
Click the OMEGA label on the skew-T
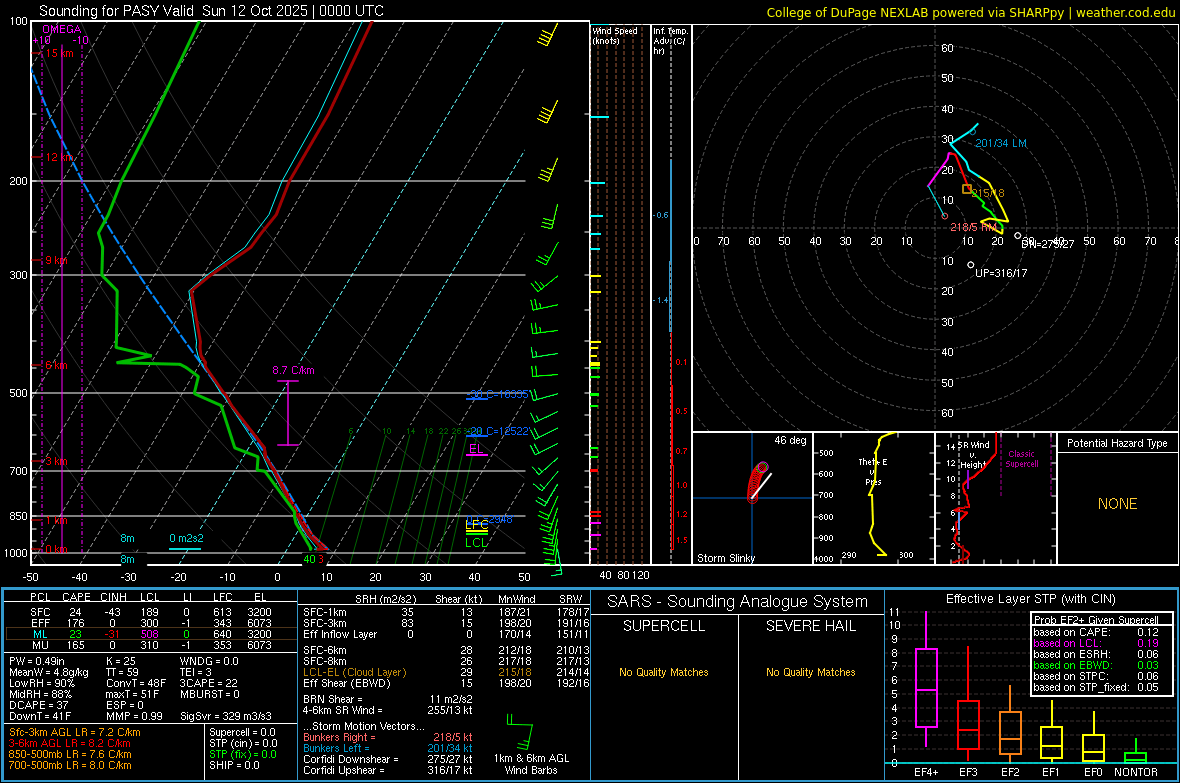[x=62, y=29]
